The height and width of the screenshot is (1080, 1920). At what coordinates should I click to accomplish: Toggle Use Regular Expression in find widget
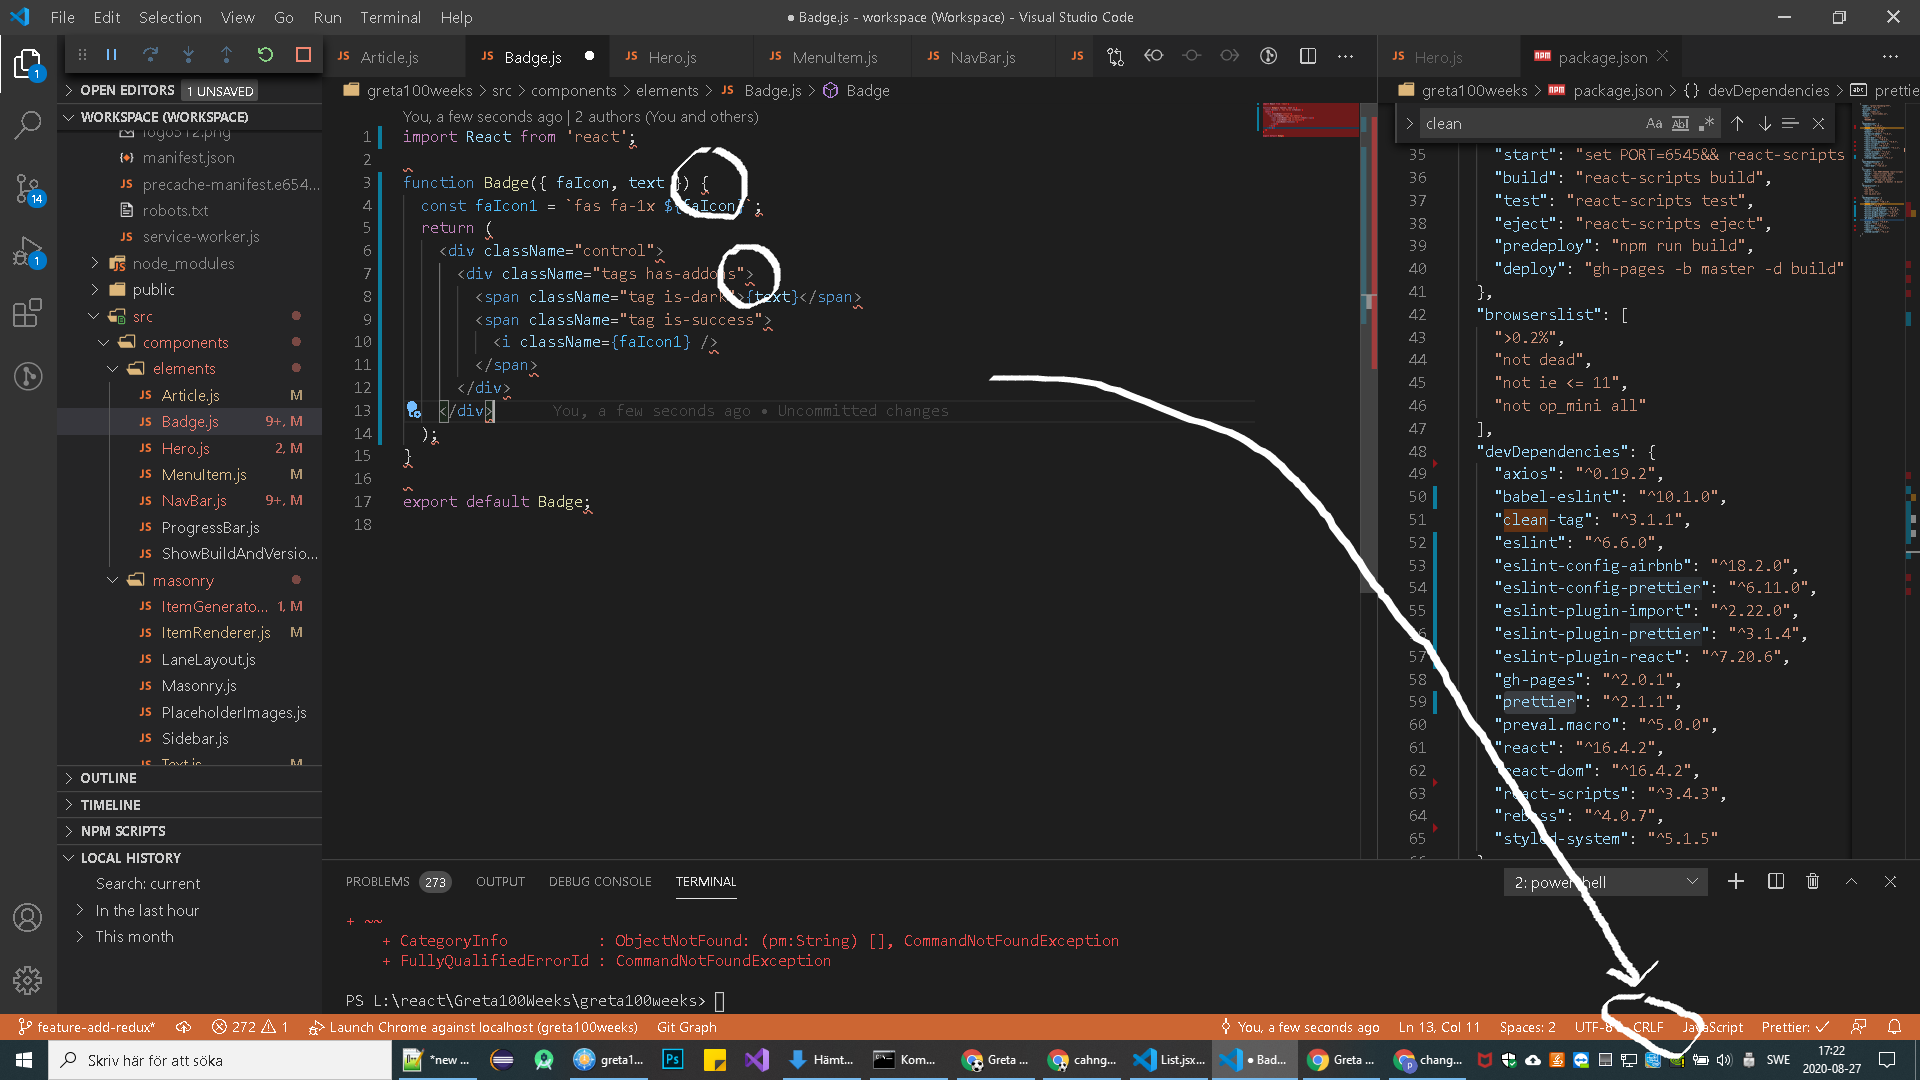[1706, 124]
